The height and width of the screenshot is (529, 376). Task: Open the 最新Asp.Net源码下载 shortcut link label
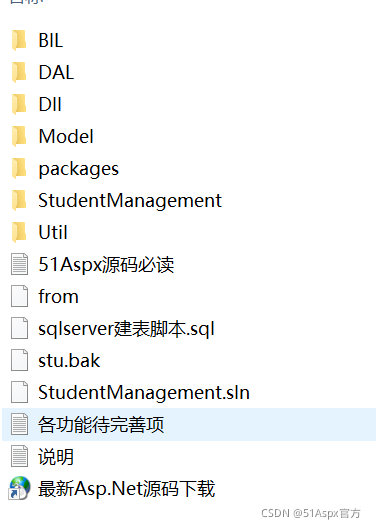coord(126,489)
